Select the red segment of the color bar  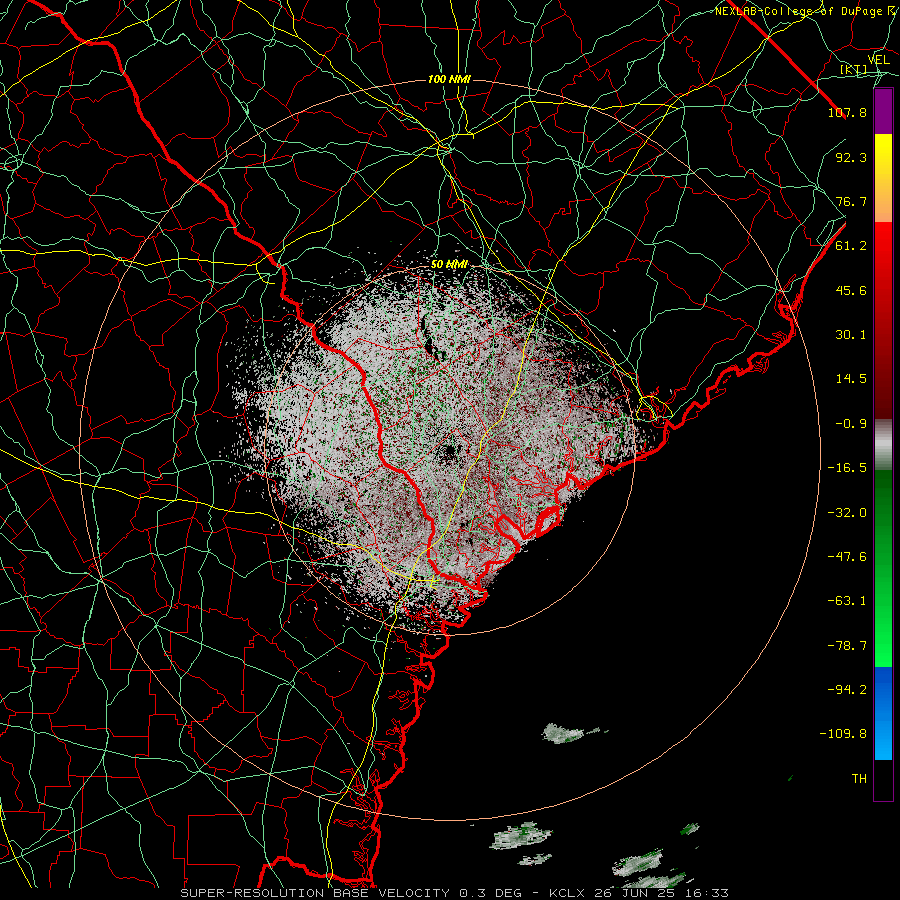883,320
